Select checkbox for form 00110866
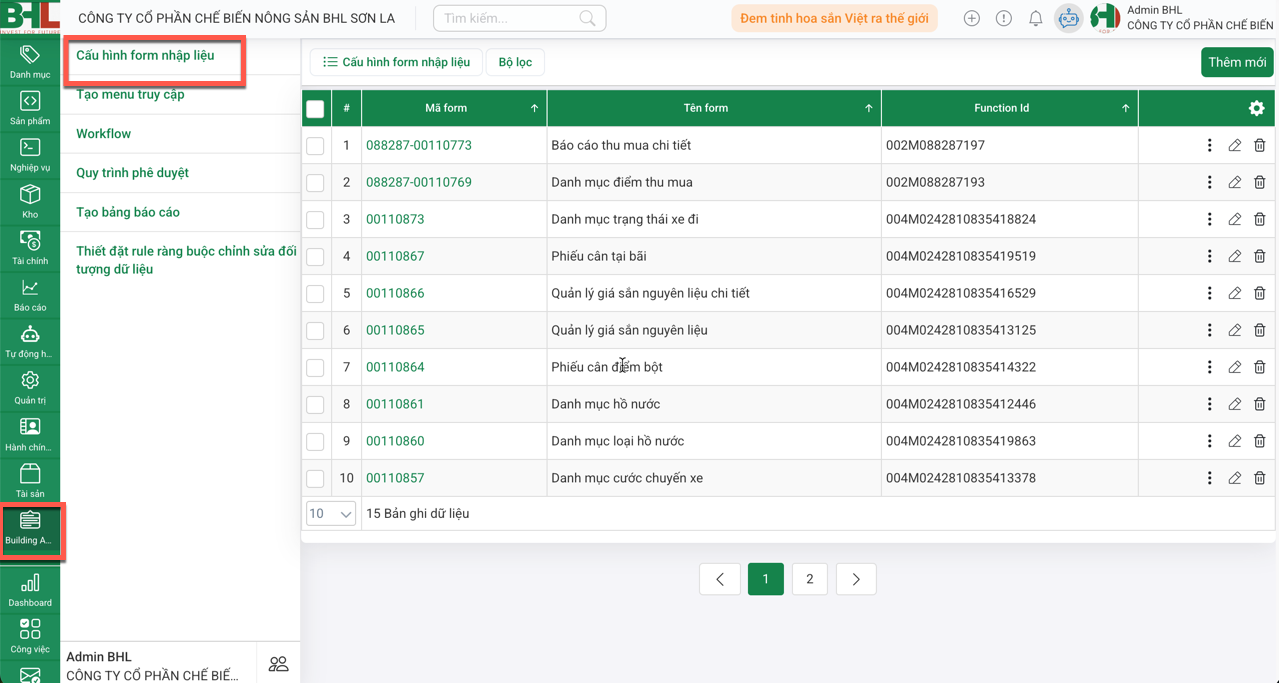This screenshot has height=683, width=1279. tap(315, 293)
